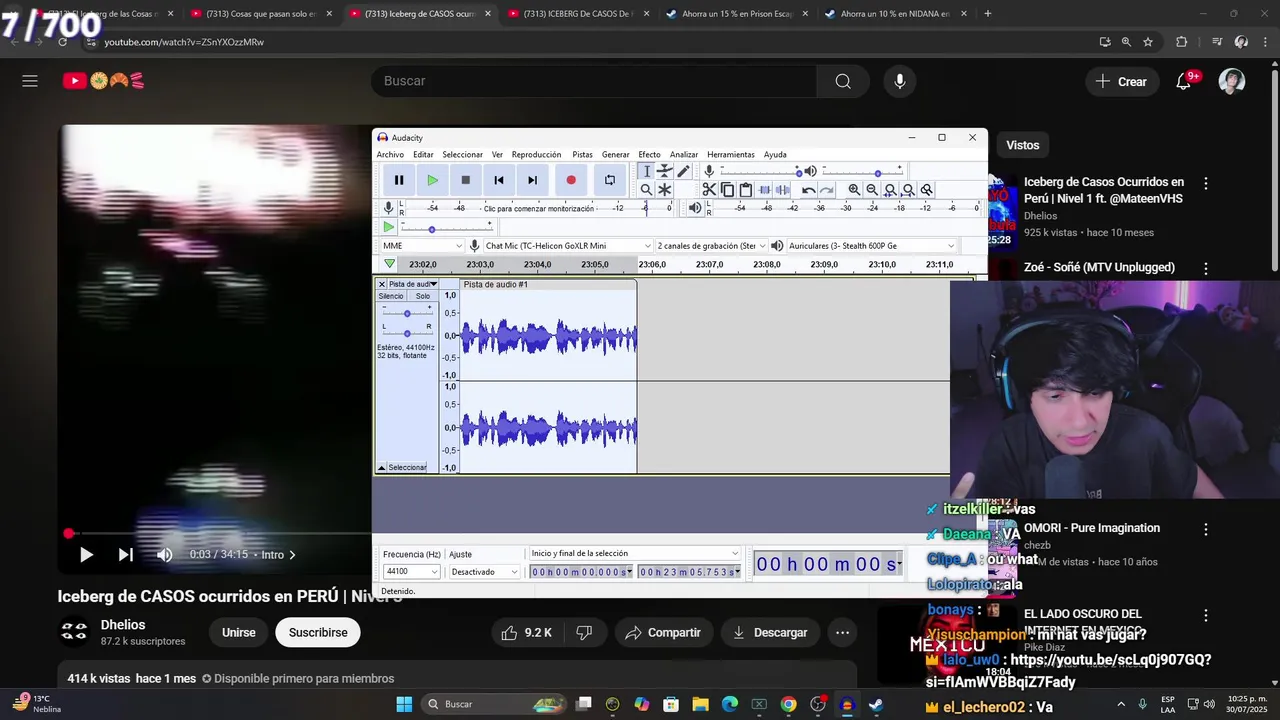
Task: Click the Buscar search field on YouTube
Action: tap(594, 81)
